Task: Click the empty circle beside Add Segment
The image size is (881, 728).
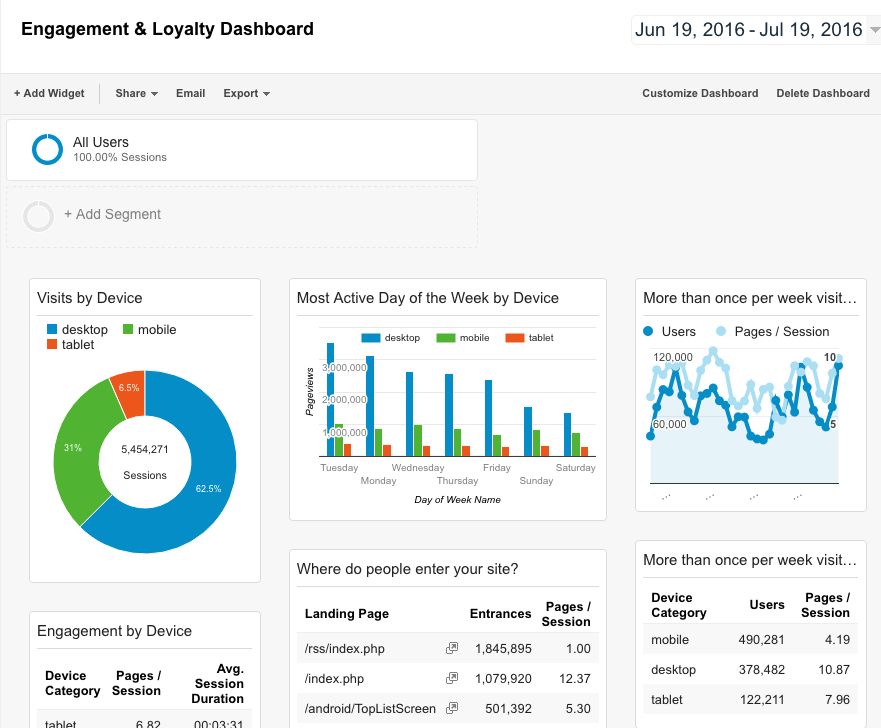Action: (x=38, y=216)
